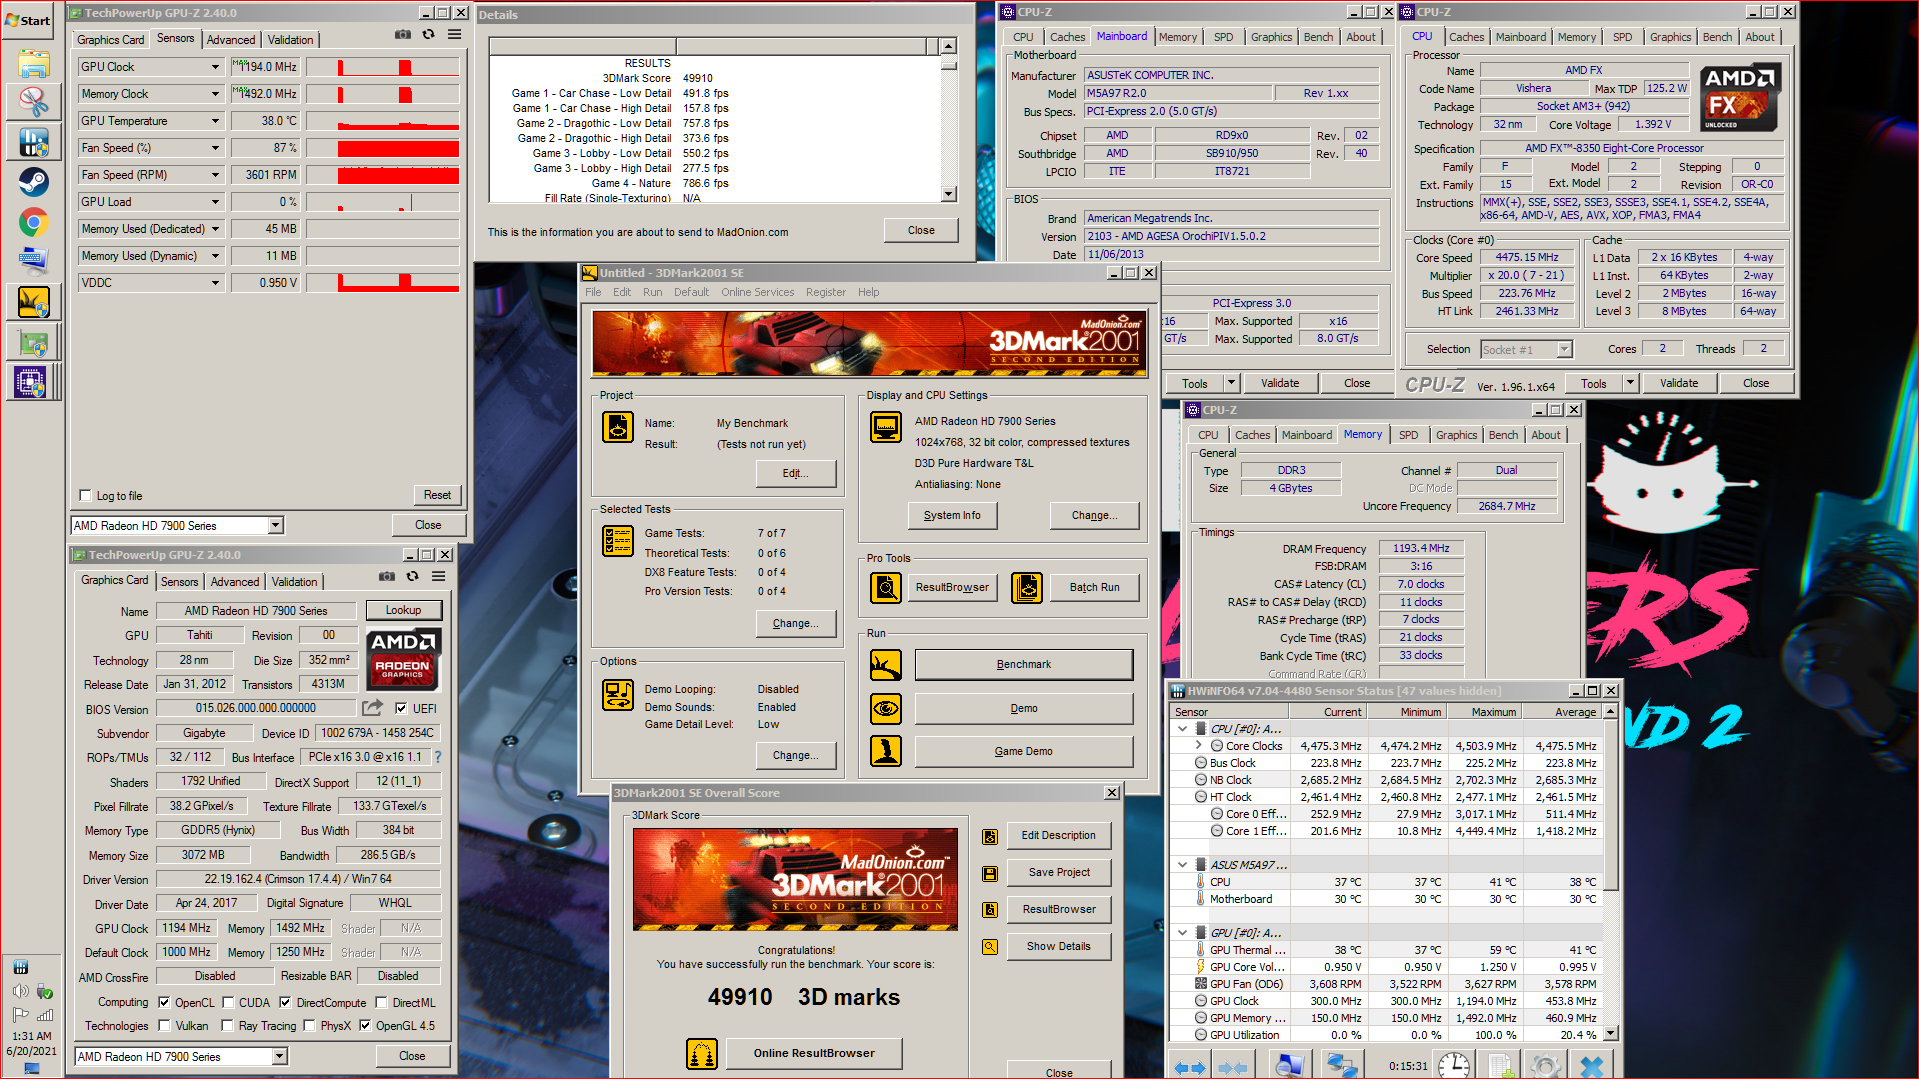Open the Run menu in 3DMark2001 SE
The width and height of the screenshot is (1919, 1079).
[652, 293]
